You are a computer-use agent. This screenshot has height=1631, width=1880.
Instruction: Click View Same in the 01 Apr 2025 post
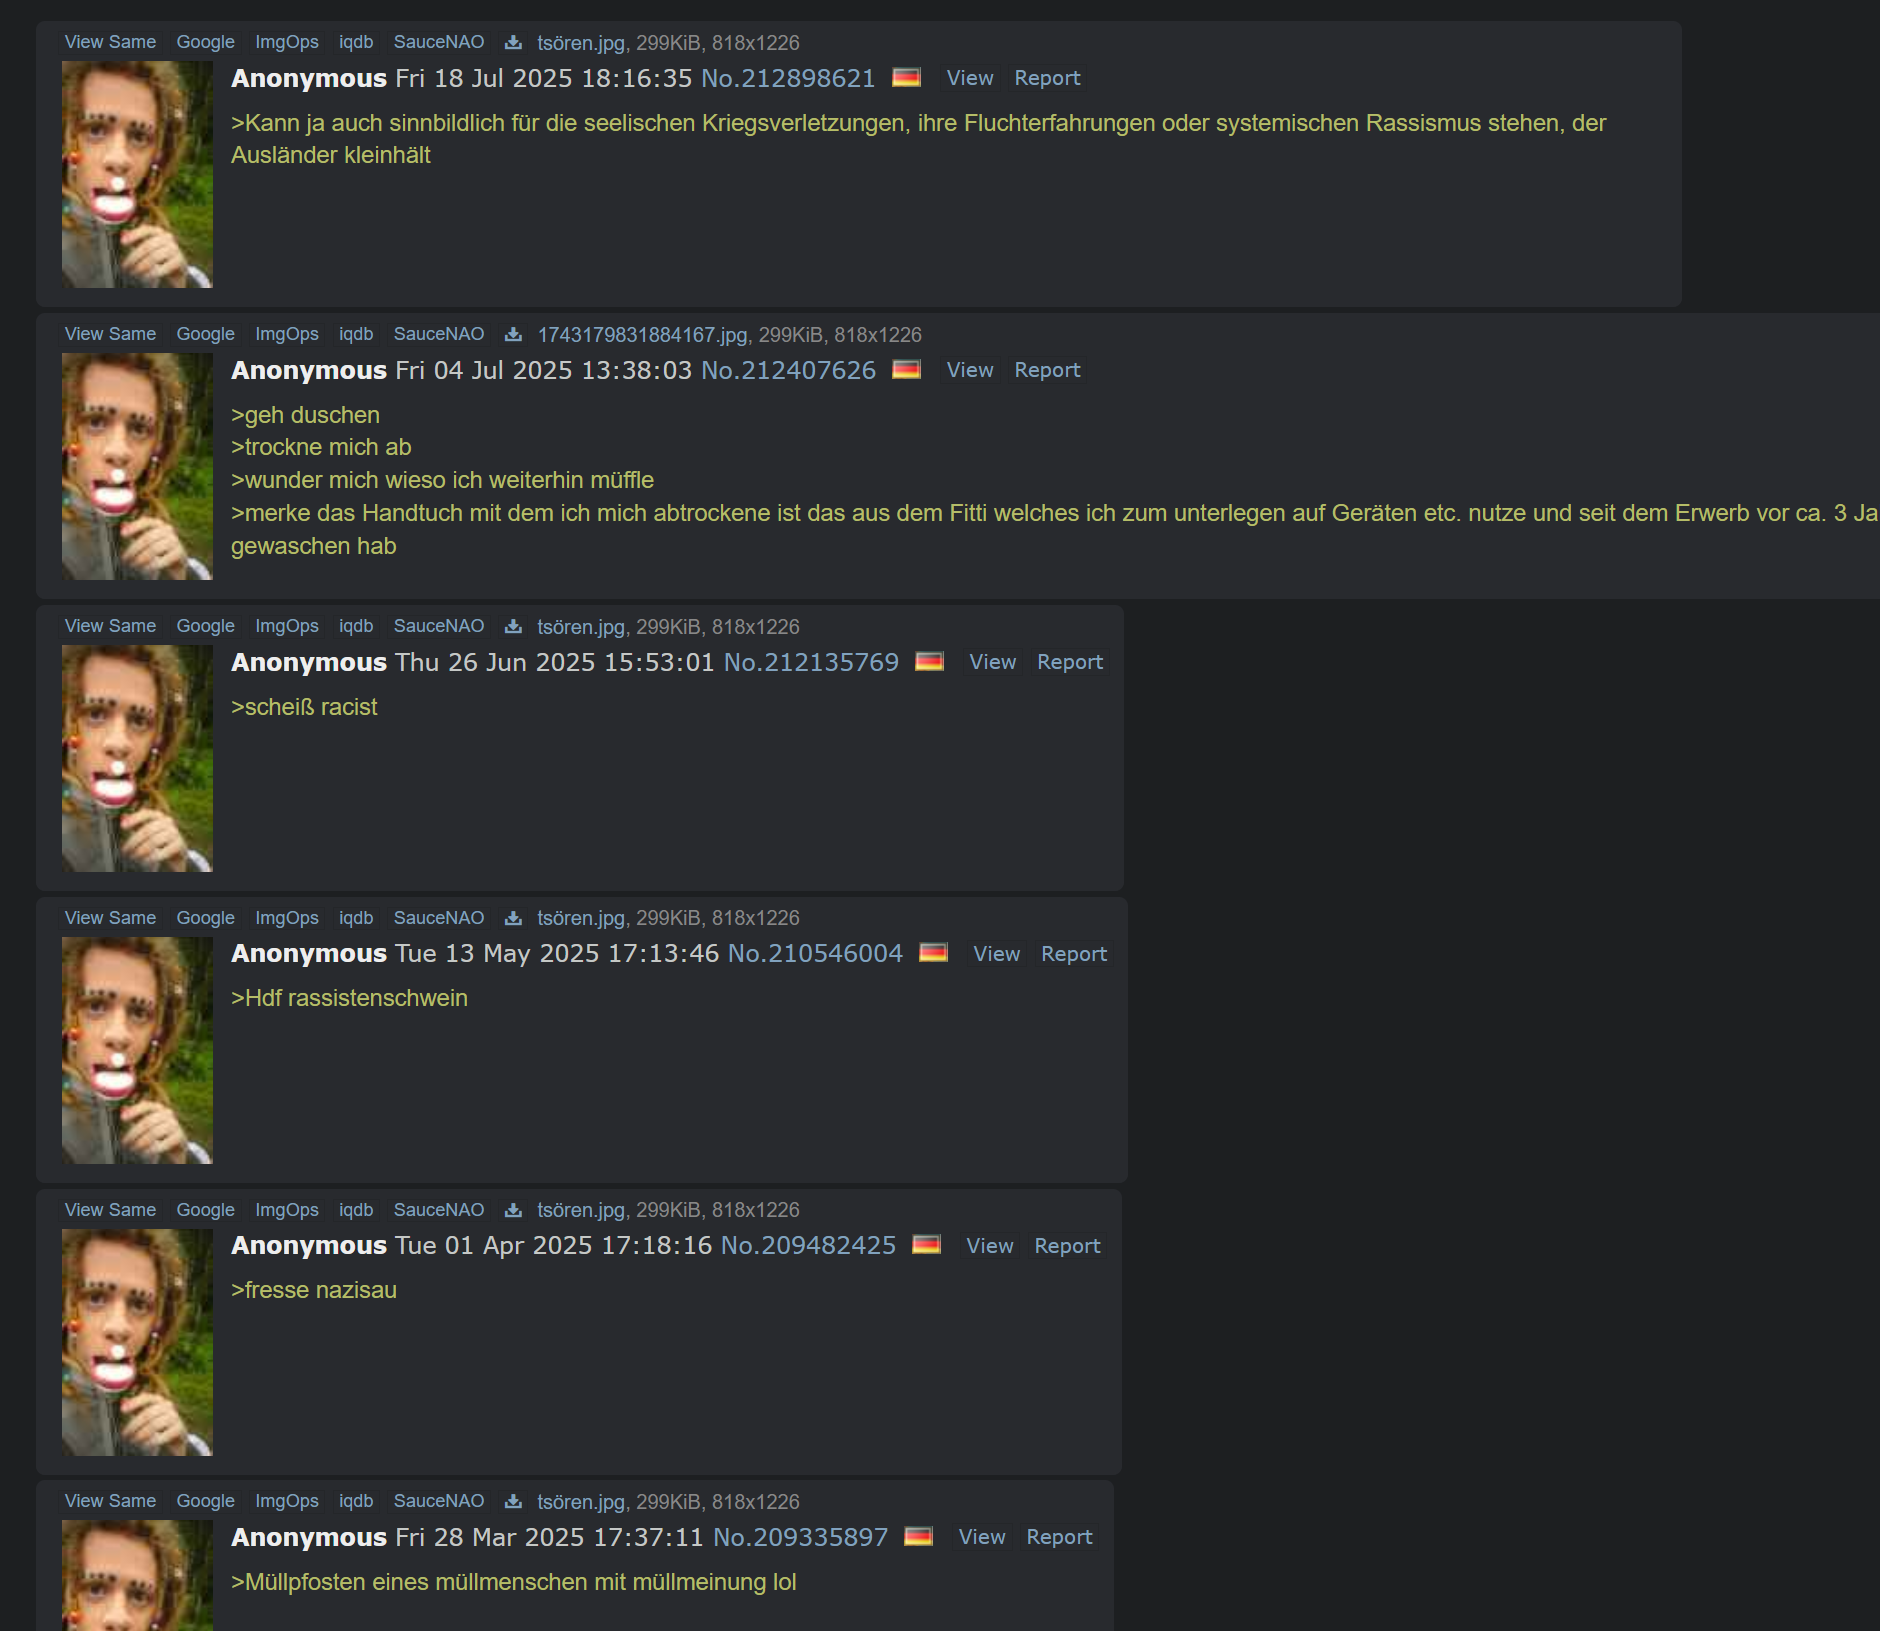point(110,1210)
